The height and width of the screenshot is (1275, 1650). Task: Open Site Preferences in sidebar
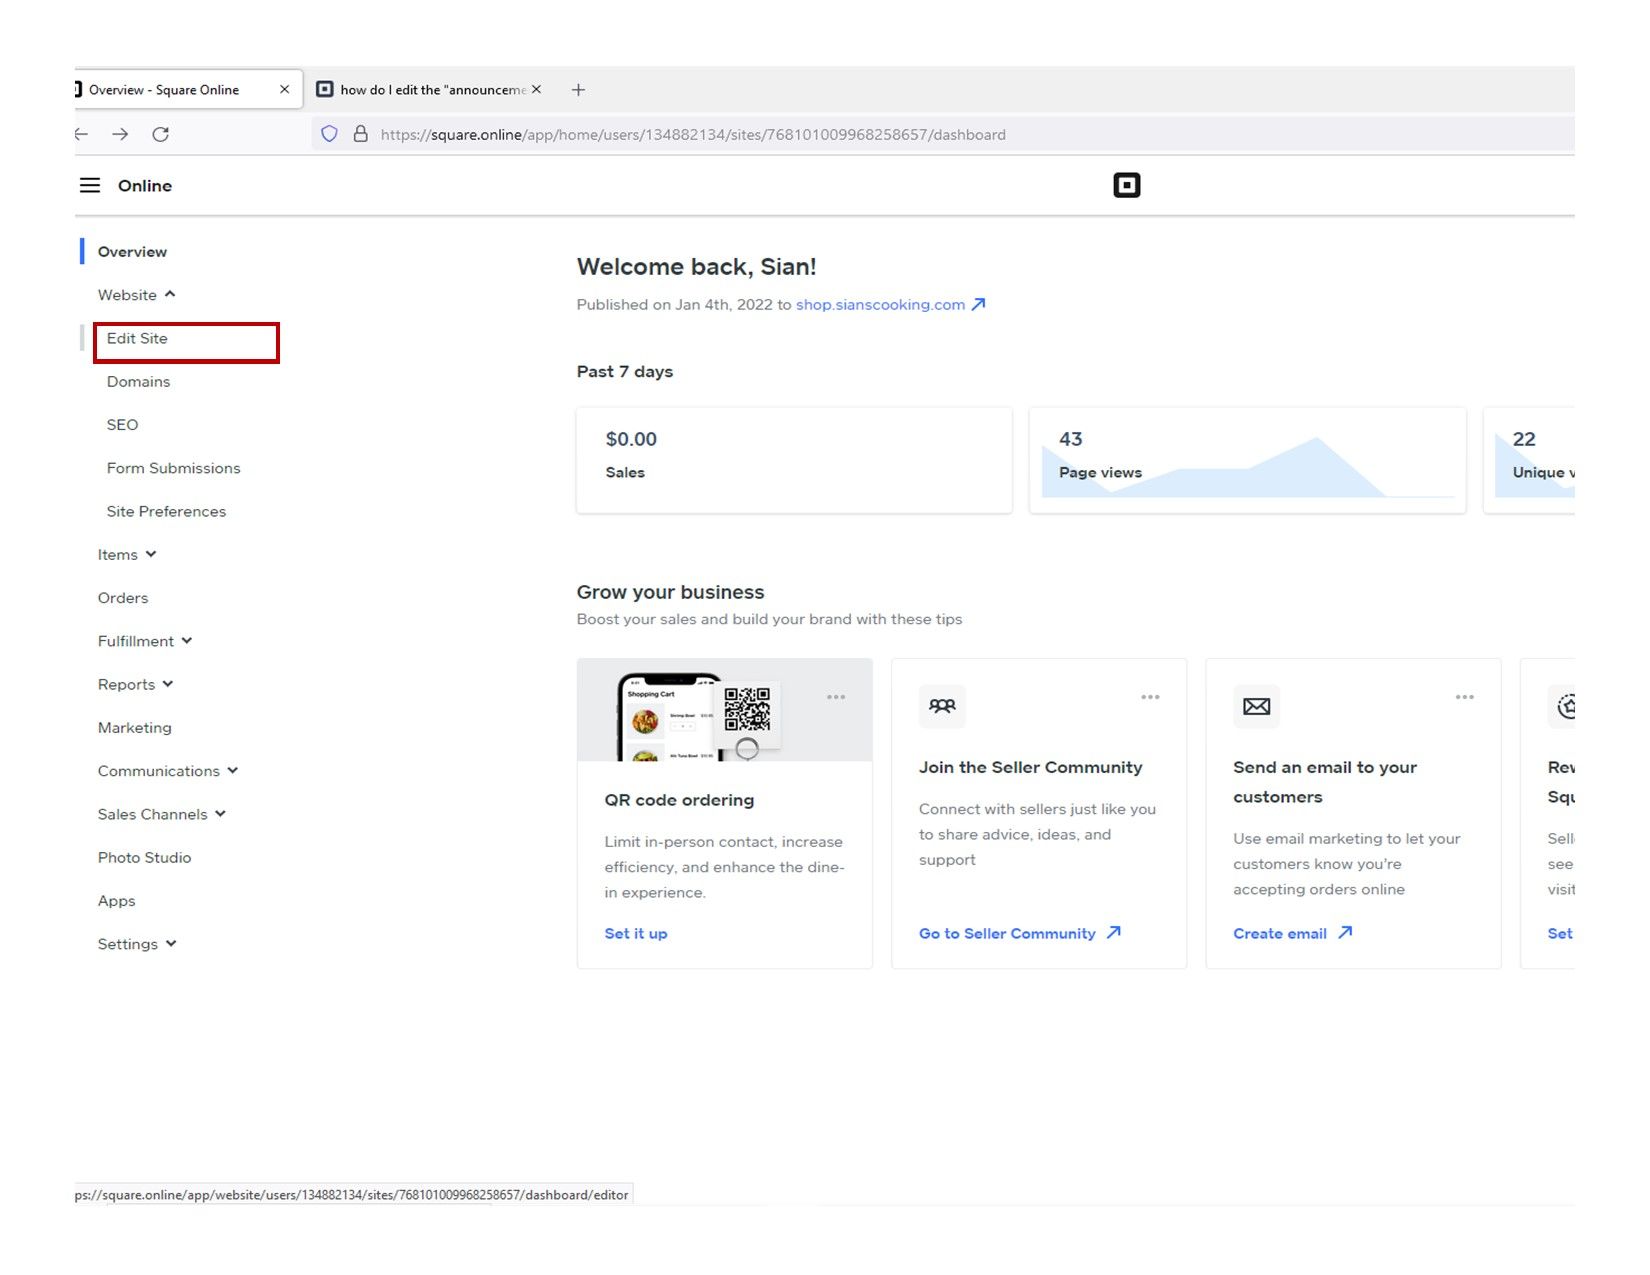[x=166, y=512]
